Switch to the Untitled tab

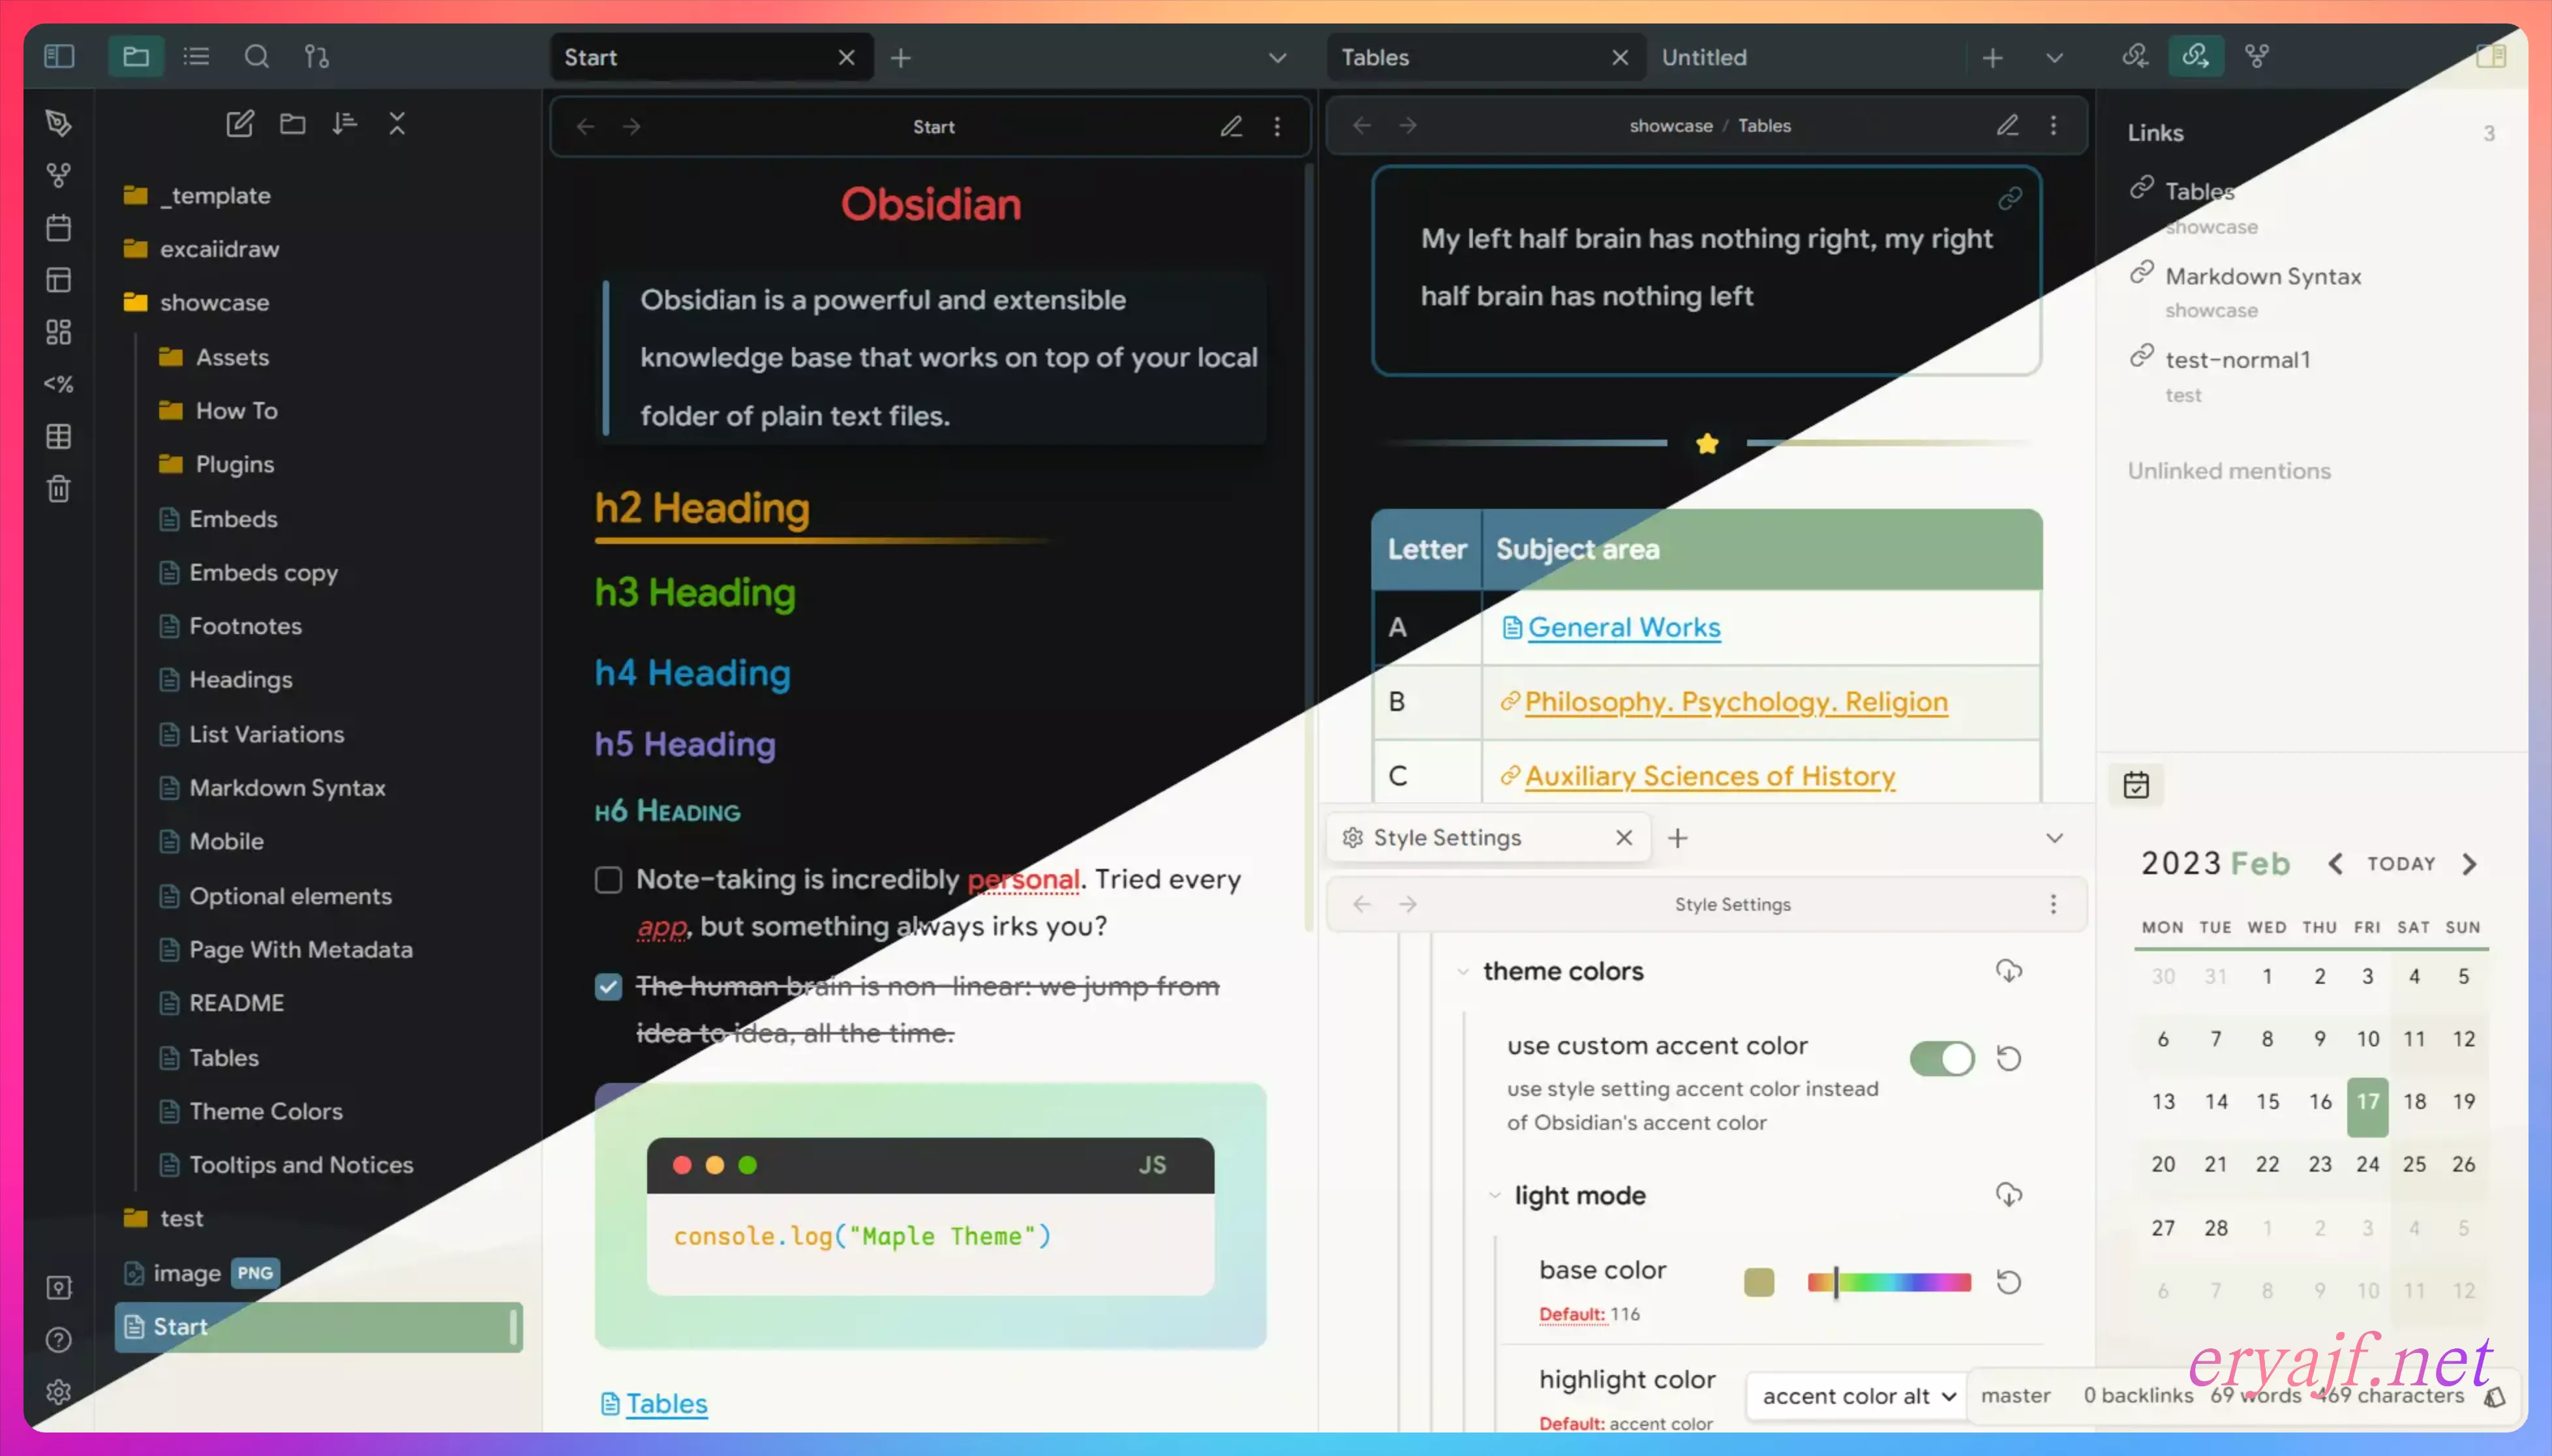(x=1704, y=58)
